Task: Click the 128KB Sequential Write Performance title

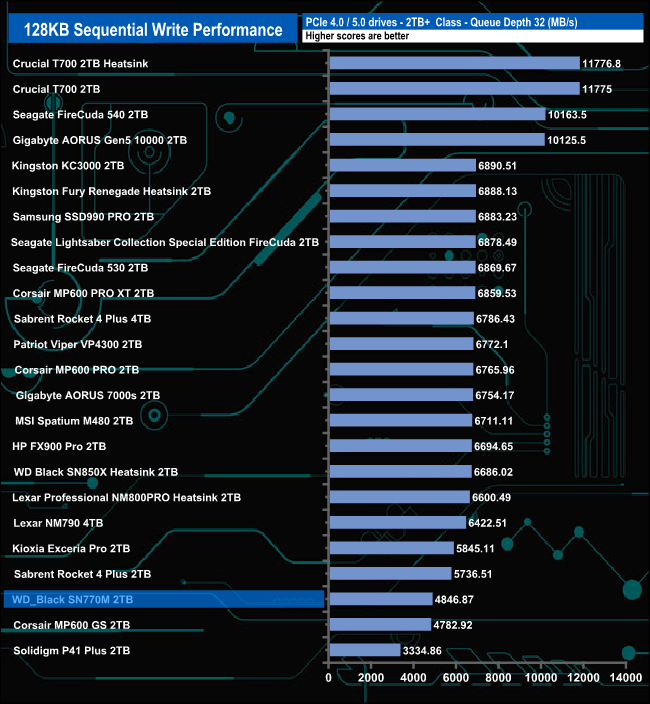Action: pyautogui.click(x=153, y=30)
